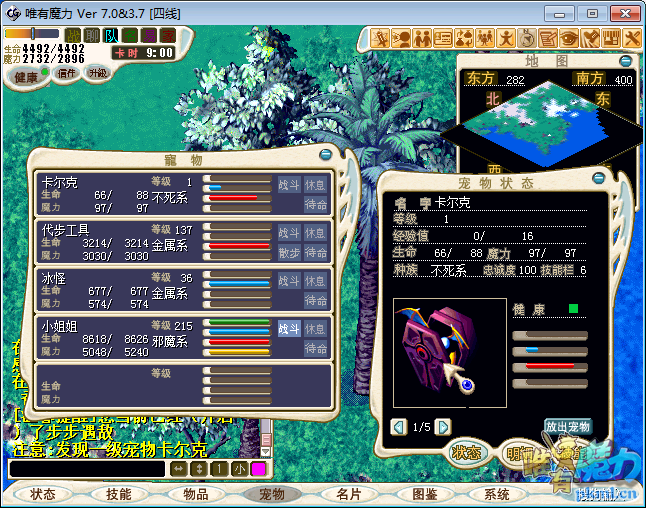The height and width of the screenshot is (508, 646).
Task: Click the 健康 health status button
Action: pyautogui.click(x=27, y=77)
